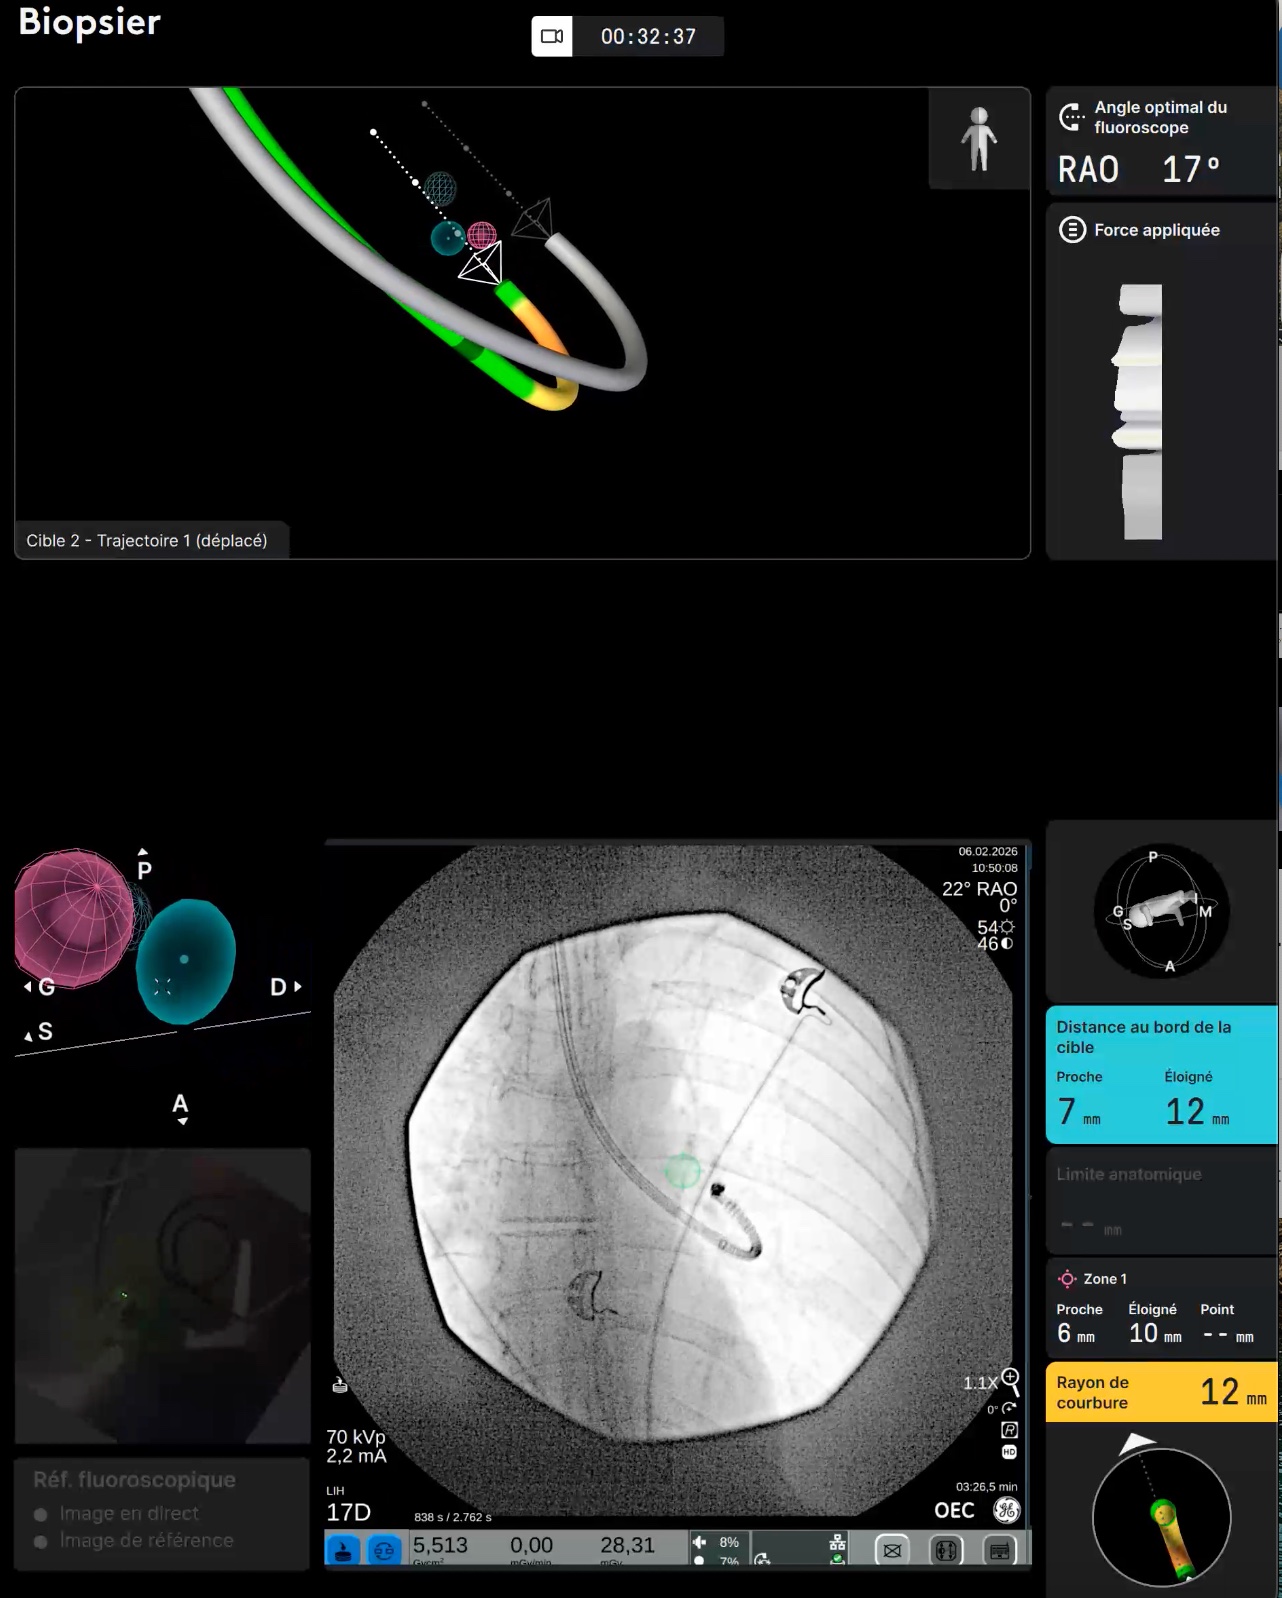Click the 28,31 cumulative dose value
This screenshot has height=1598, width=1282.
[627, 1546]
